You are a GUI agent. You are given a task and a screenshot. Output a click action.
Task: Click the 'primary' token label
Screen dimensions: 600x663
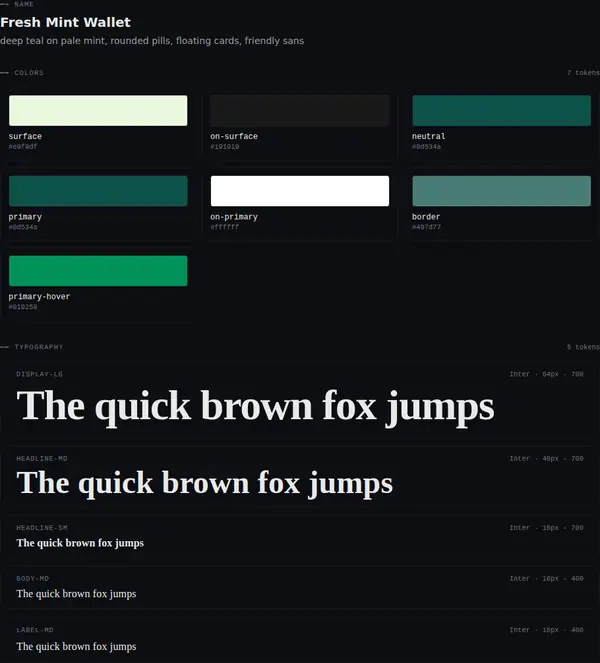pos(25,217)
